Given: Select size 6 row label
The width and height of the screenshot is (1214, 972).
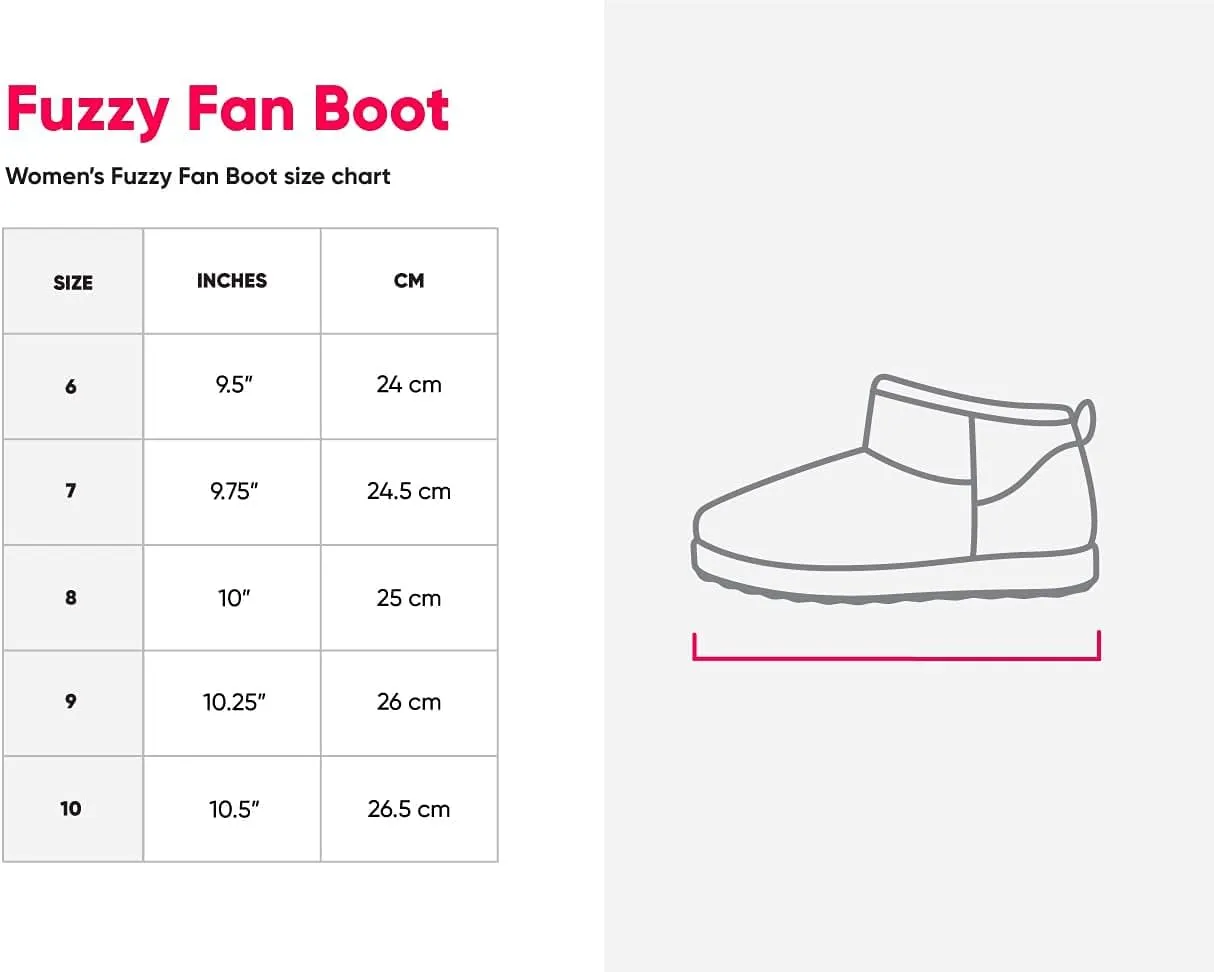Looking at the screenshot, I should 73,386.
